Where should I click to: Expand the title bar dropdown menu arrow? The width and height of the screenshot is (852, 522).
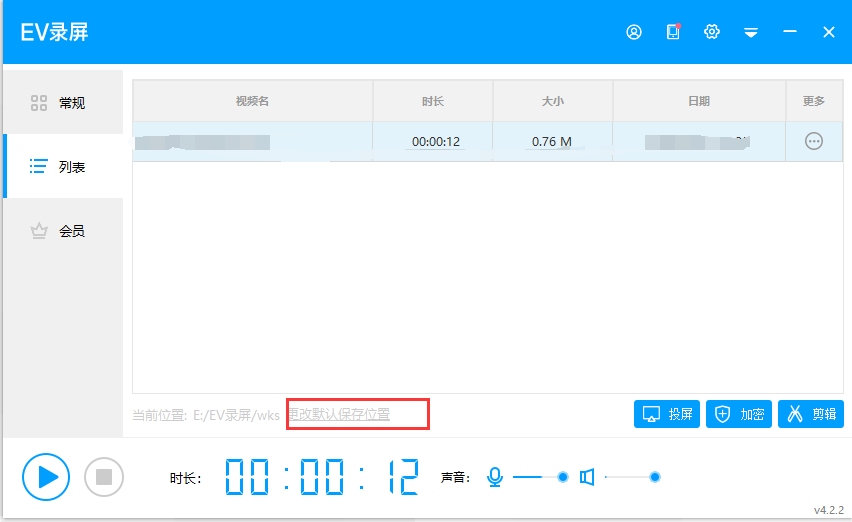[x=751, y=33]
